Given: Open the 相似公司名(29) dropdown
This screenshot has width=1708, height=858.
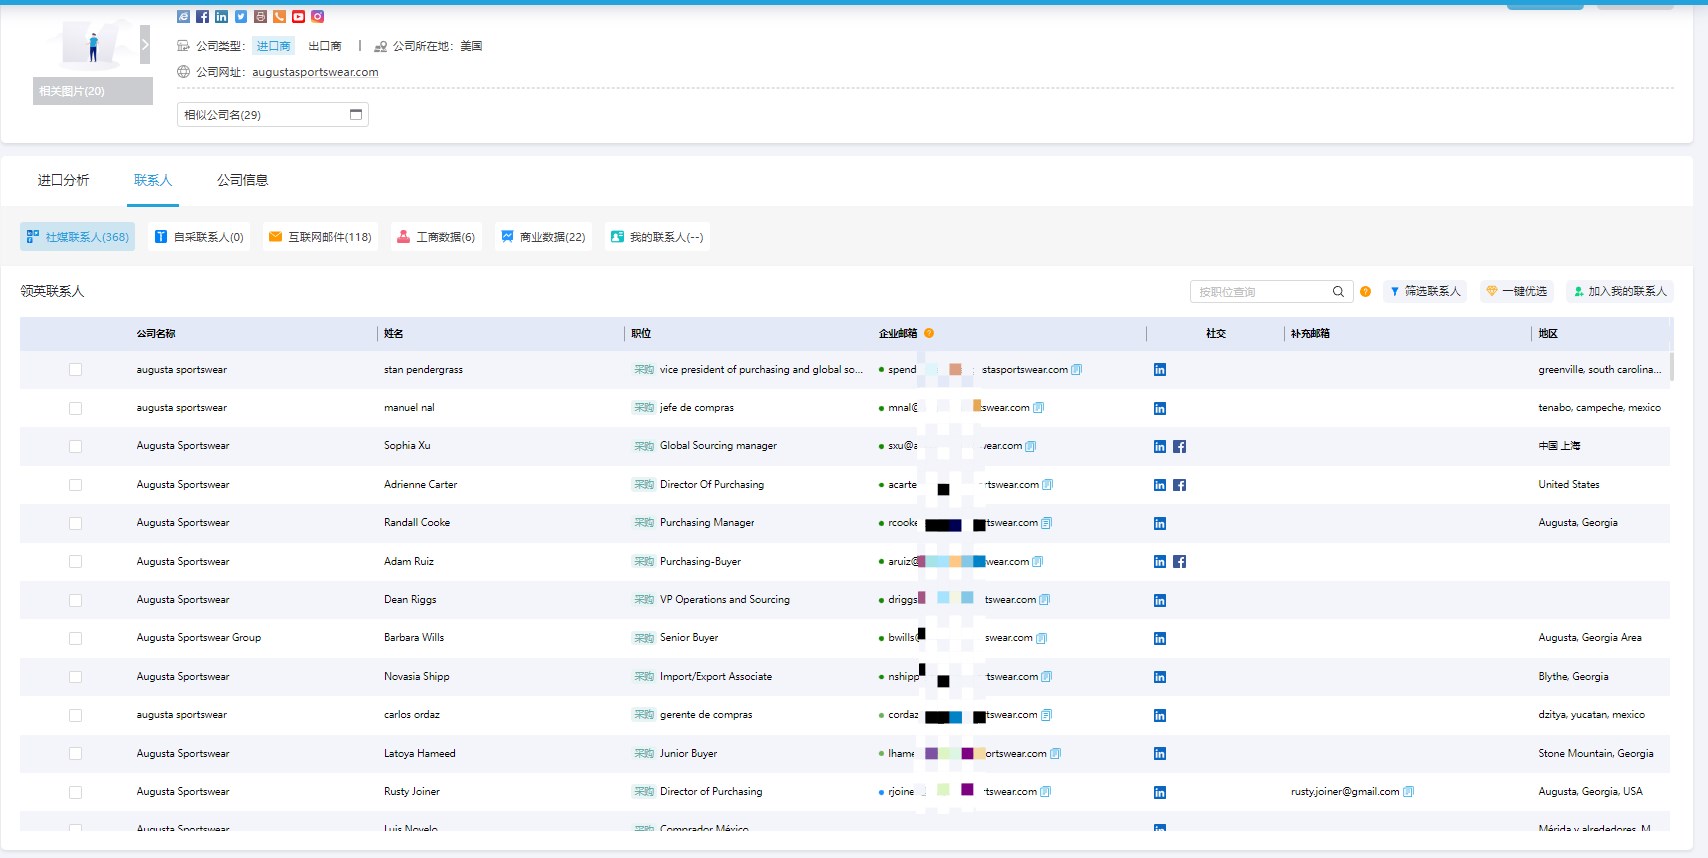Looking at the screenshot, I should click(273, 115).
